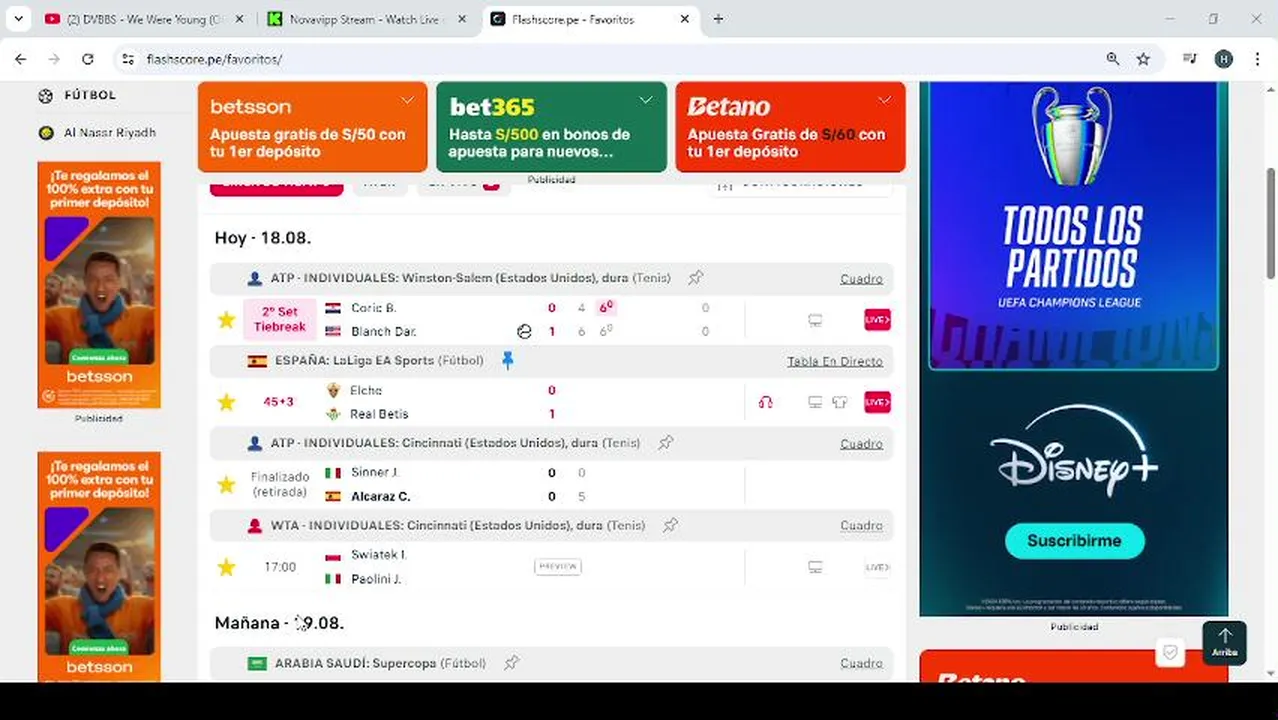1278x720 pixels.
Task: Open Tabla En Directo link
Action: pos(834,361)
